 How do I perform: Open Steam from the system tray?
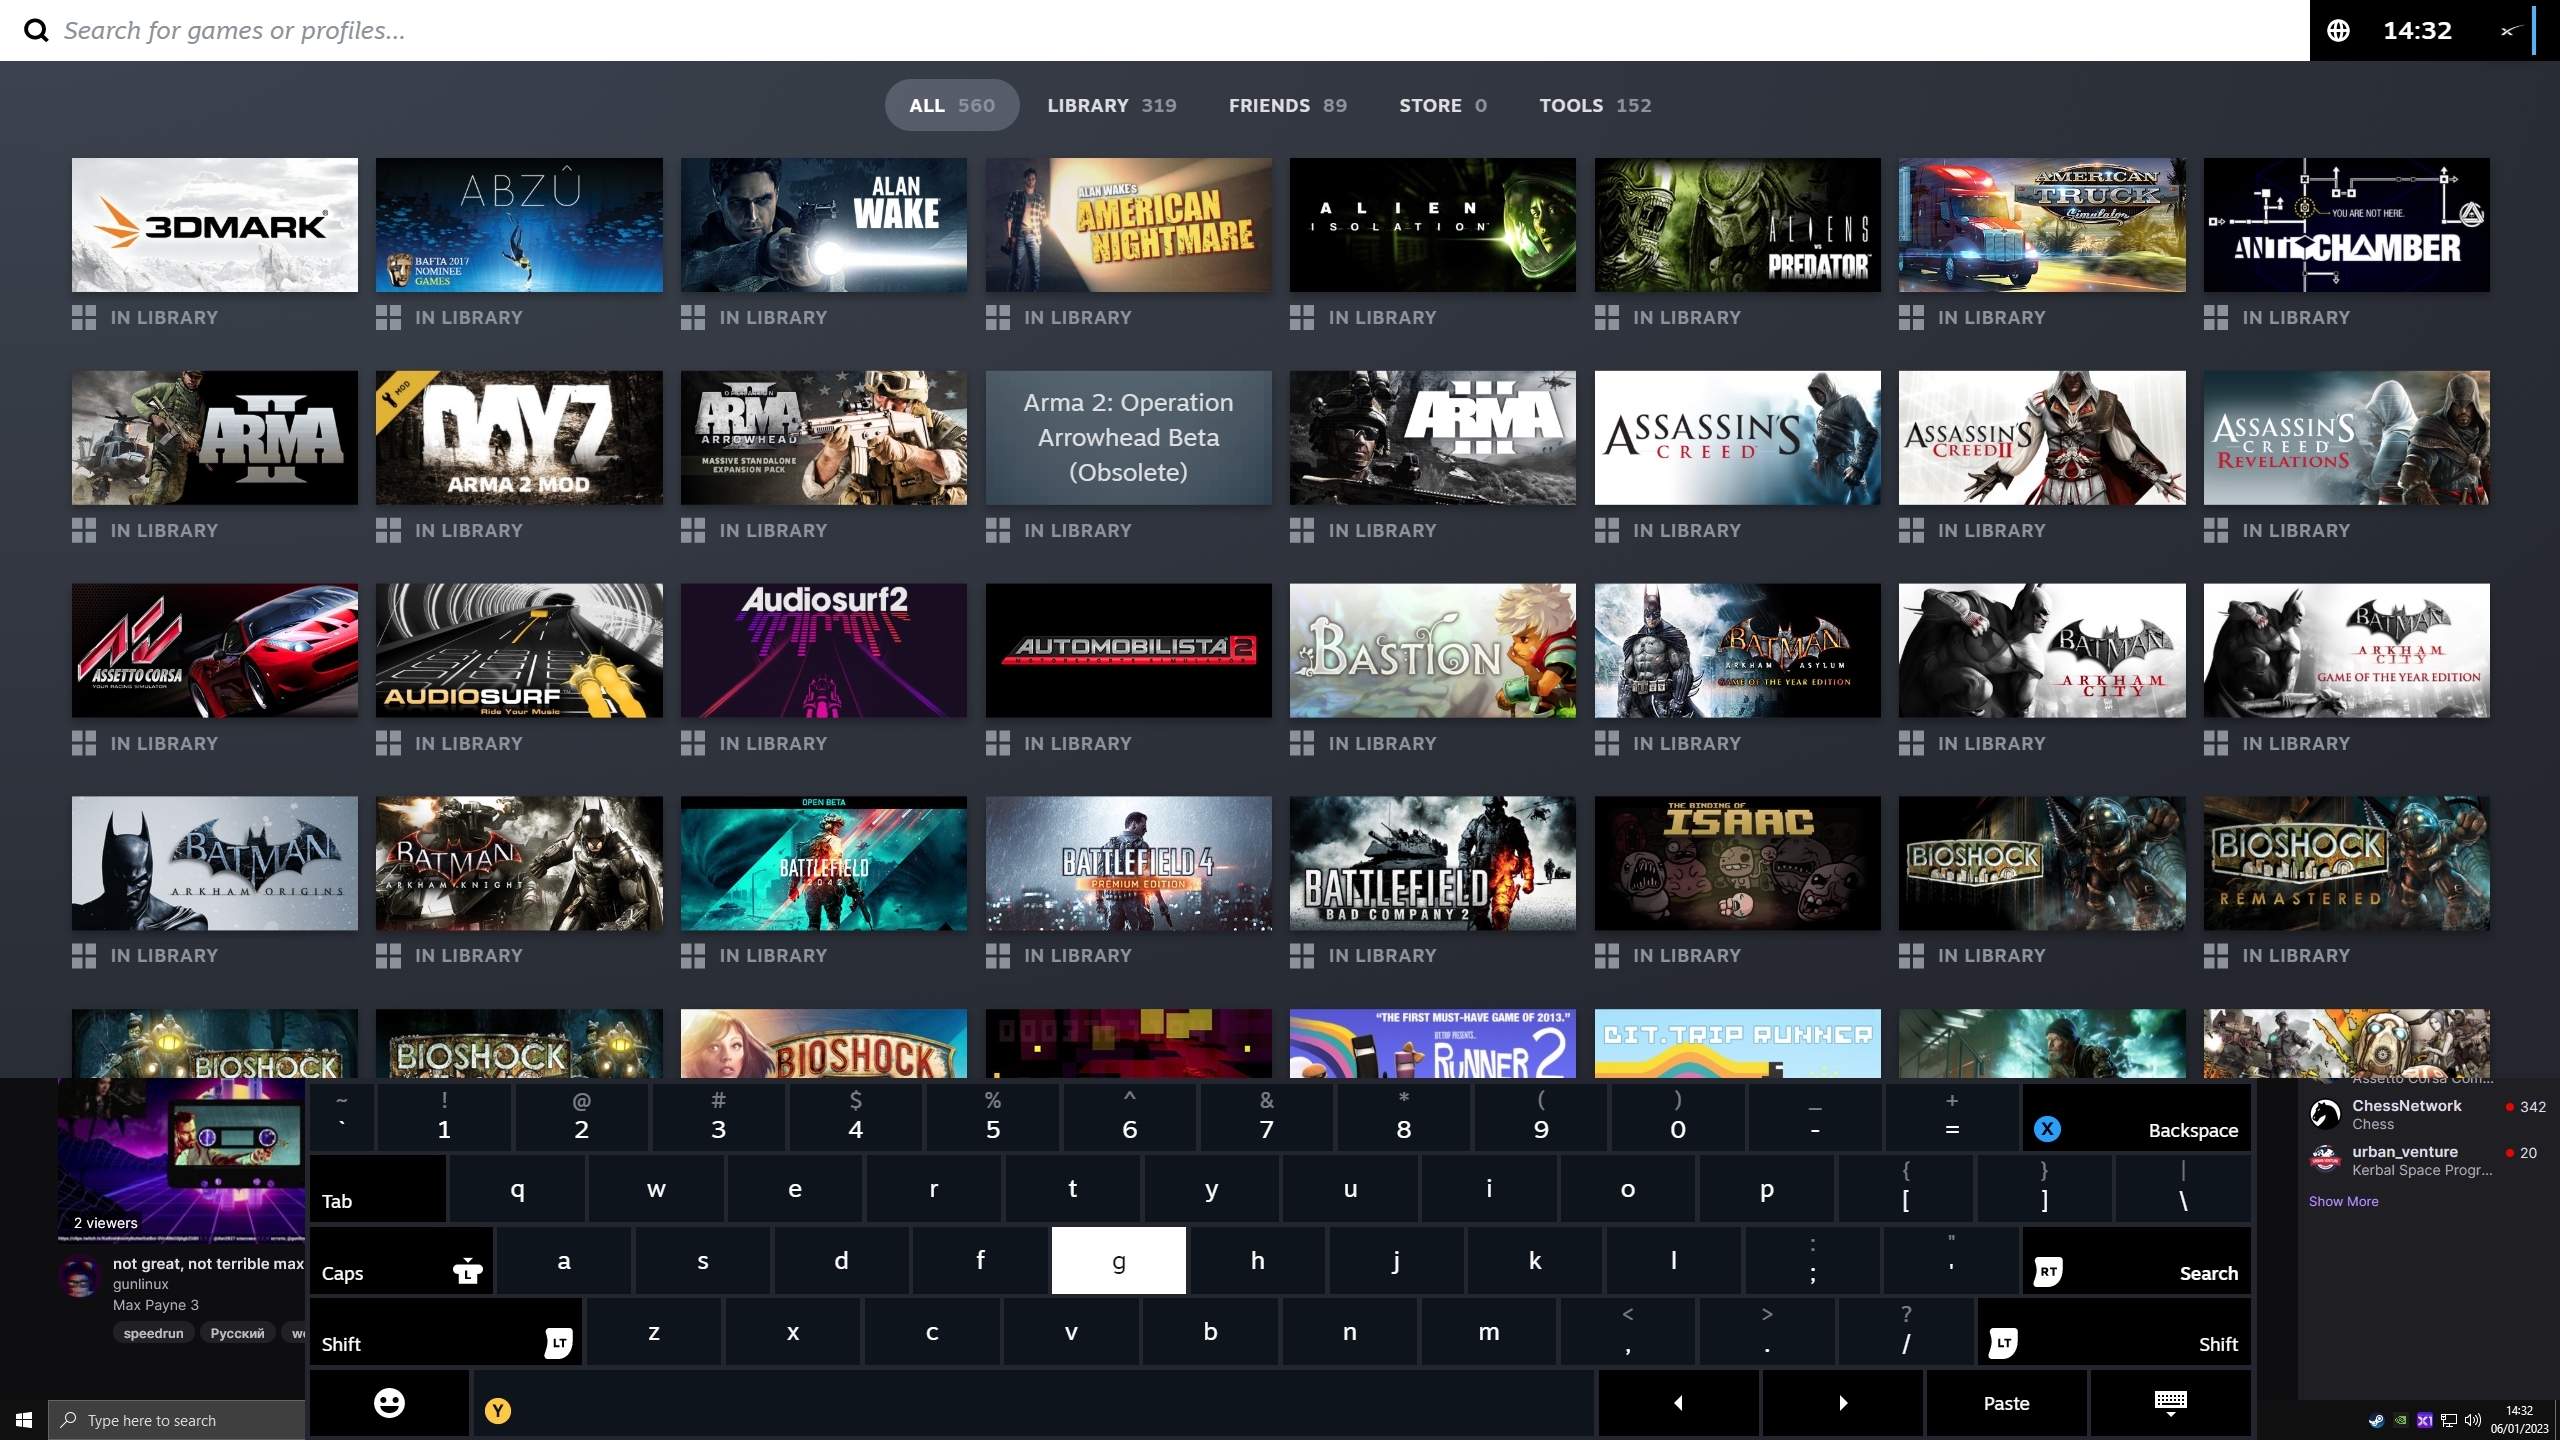(2377, 1419)
